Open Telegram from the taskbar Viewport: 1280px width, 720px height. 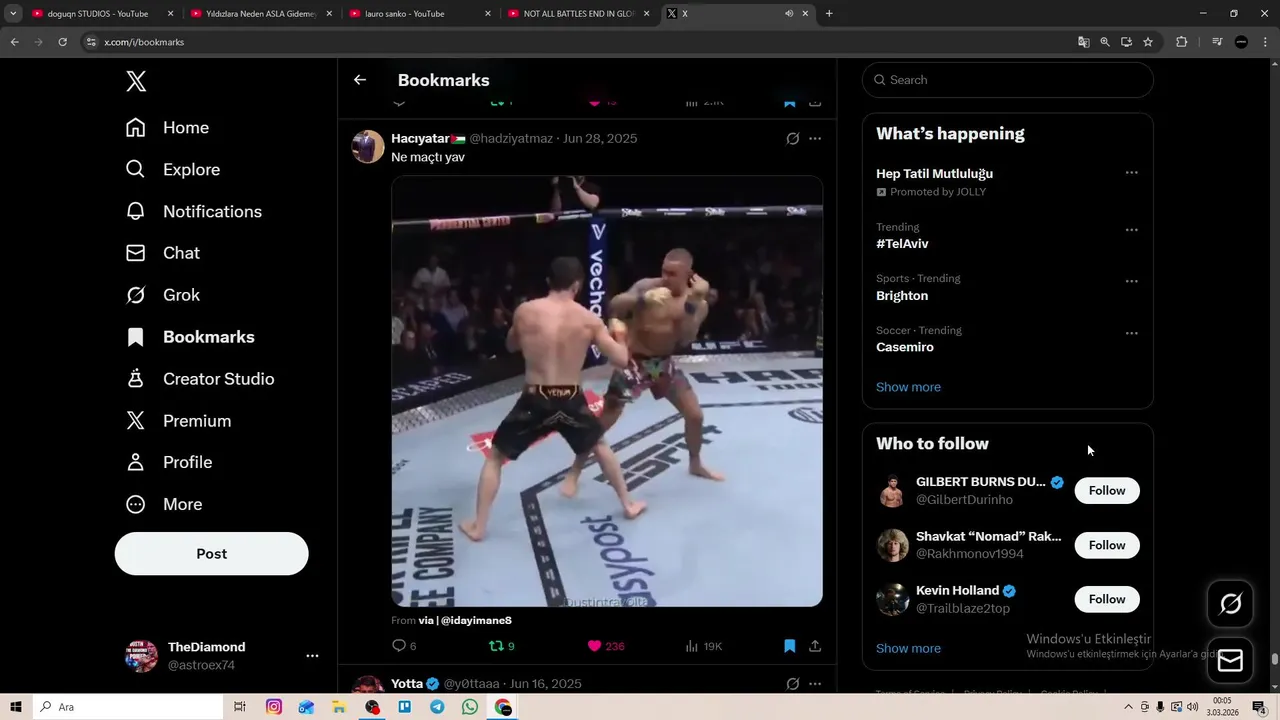click(437, 707)
